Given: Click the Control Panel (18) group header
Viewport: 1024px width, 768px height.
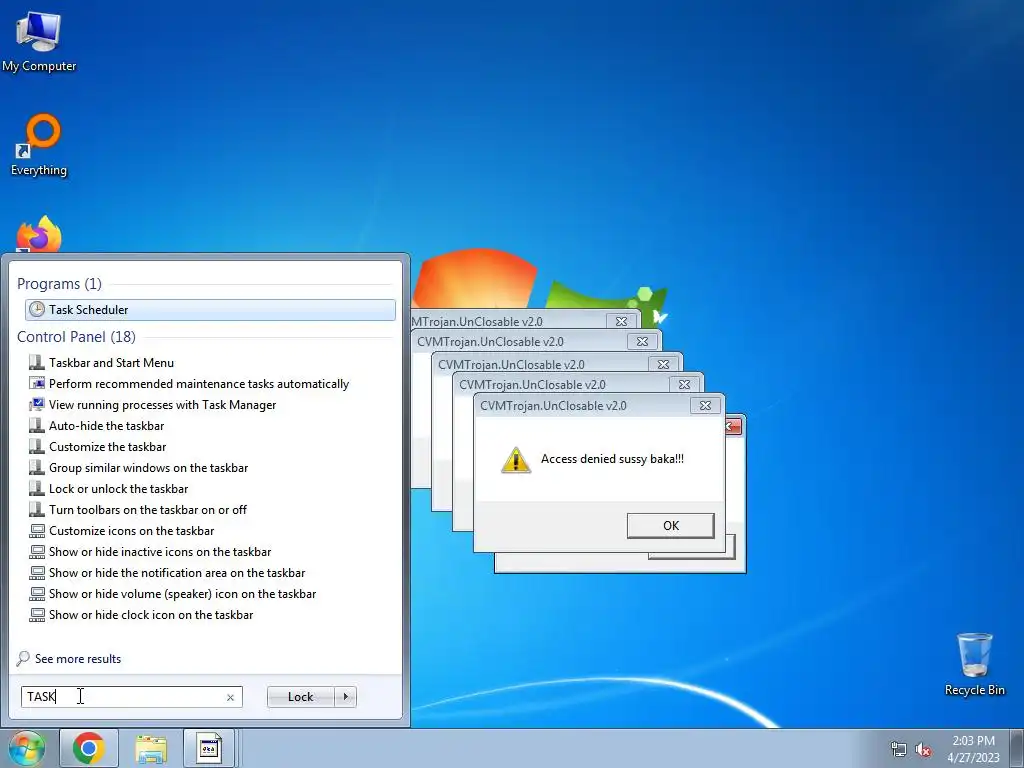Looking at the screenshot, I should tap(76, 336).
